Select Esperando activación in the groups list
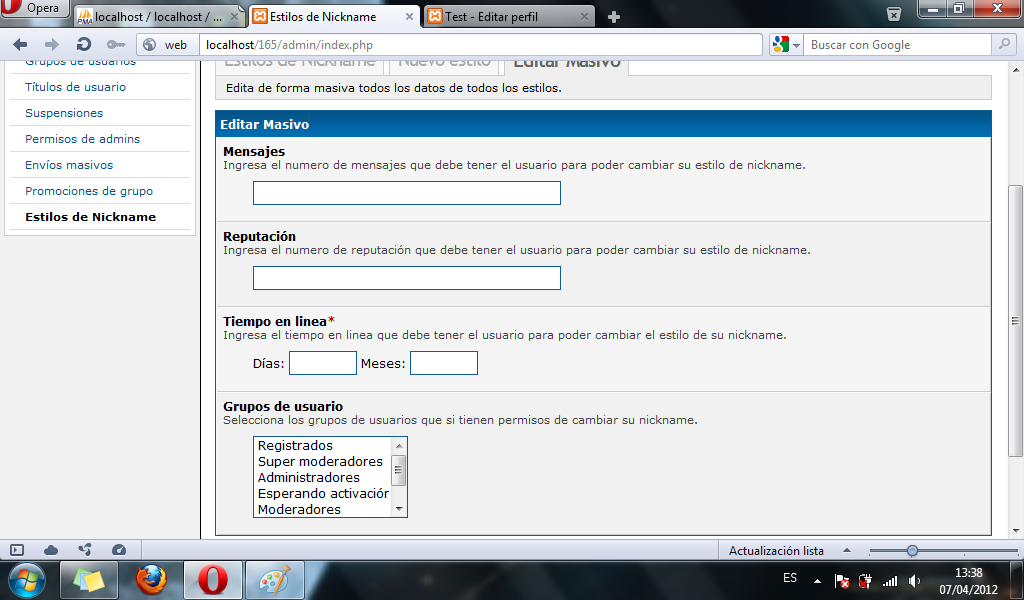This screenshot has height=600, width=1024. point(323,494)
